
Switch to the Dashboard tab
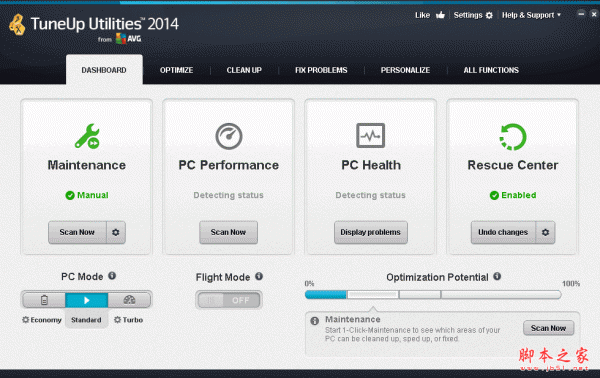104,70
